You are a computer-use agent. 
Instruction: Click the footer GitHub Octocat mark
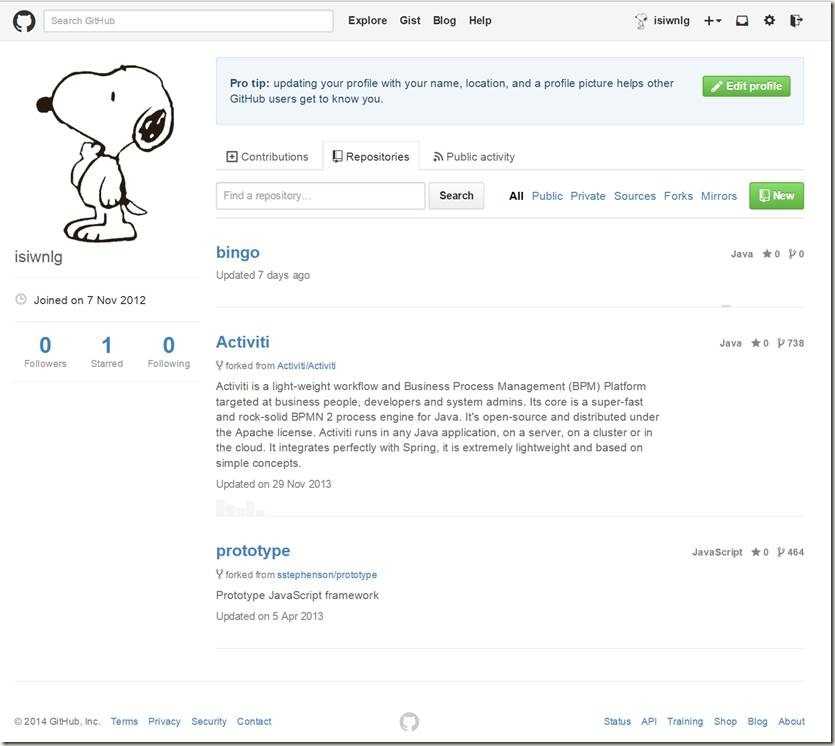[409, 722]
